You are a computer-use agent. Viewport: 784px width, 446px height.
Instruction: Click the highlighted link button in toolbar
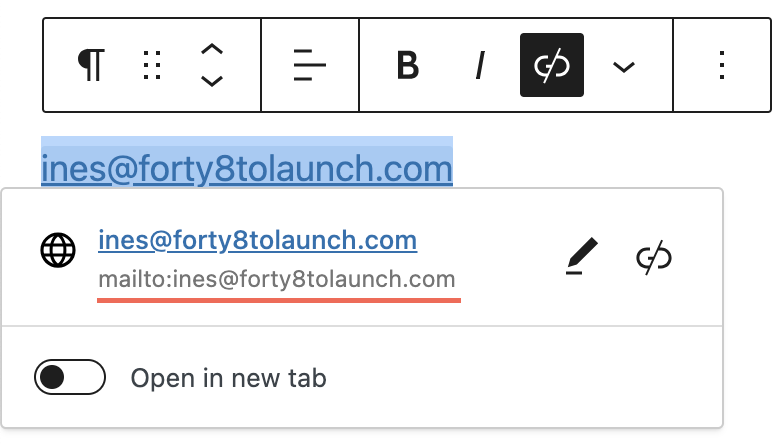552,66
